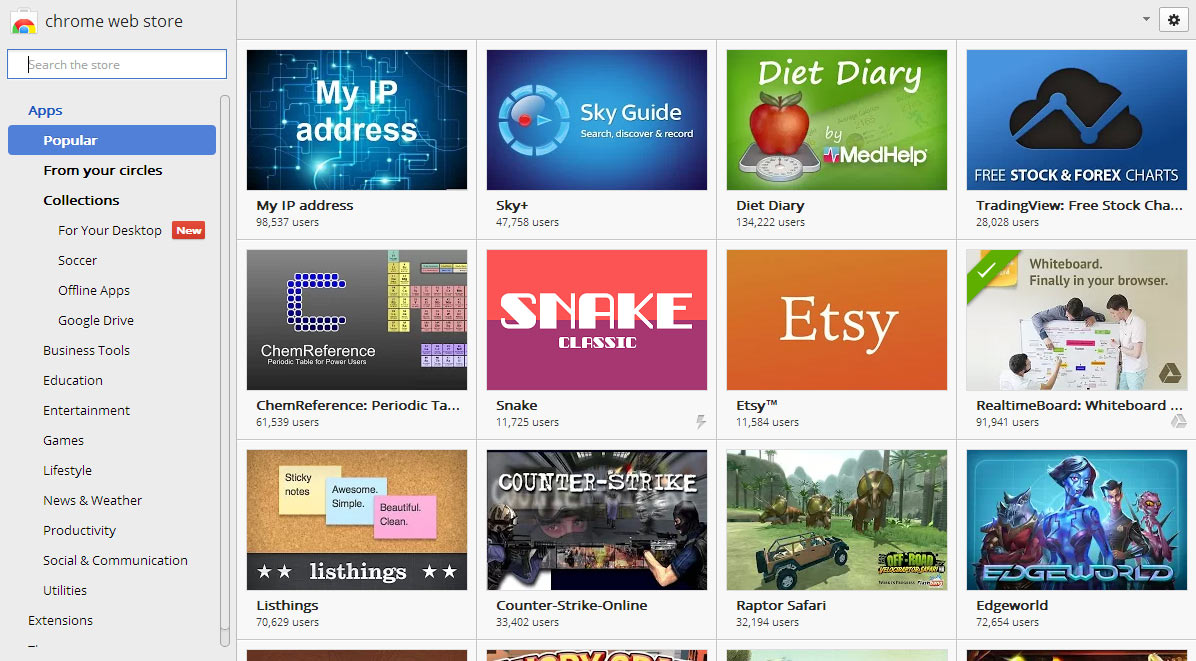Focus the Search the store field

(117, 64)
